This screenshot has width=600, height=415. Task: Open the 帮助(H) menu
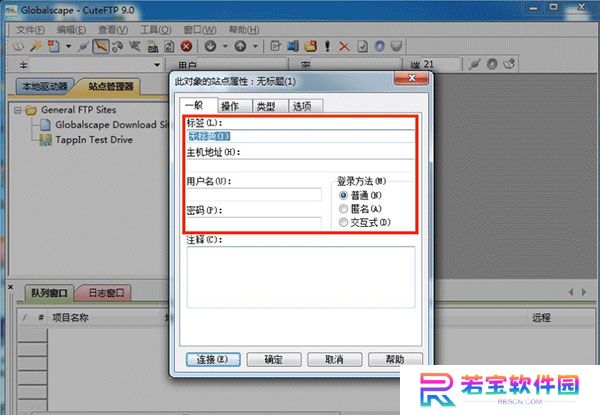click(x=244, y=30)
